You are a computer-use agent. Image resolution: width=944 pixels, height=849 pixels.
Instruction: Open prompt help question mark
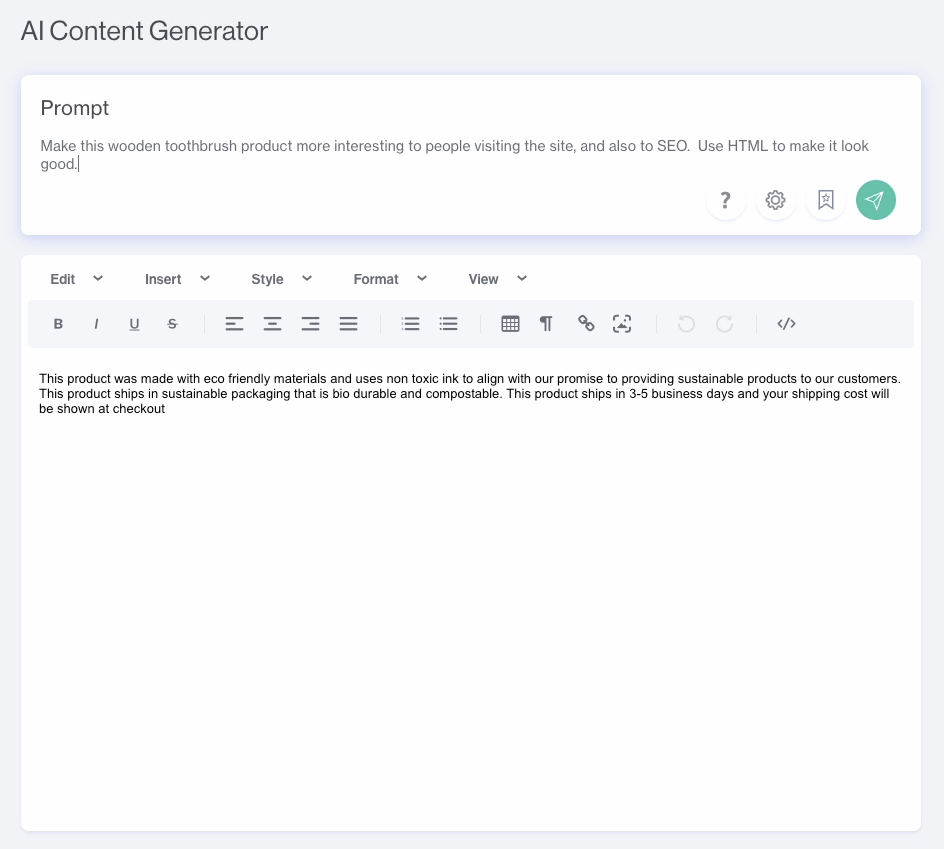pos(725,200)
